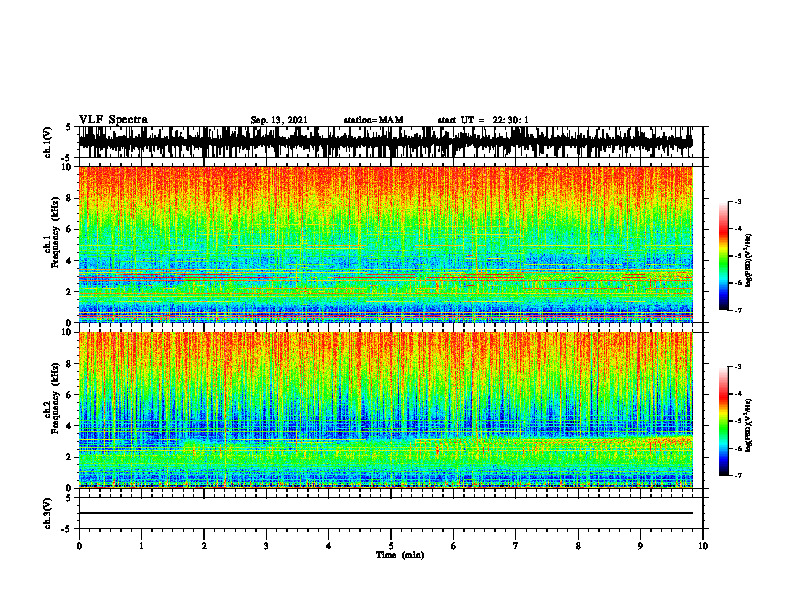Click the "Time (min)" axis label

point(400,555)
